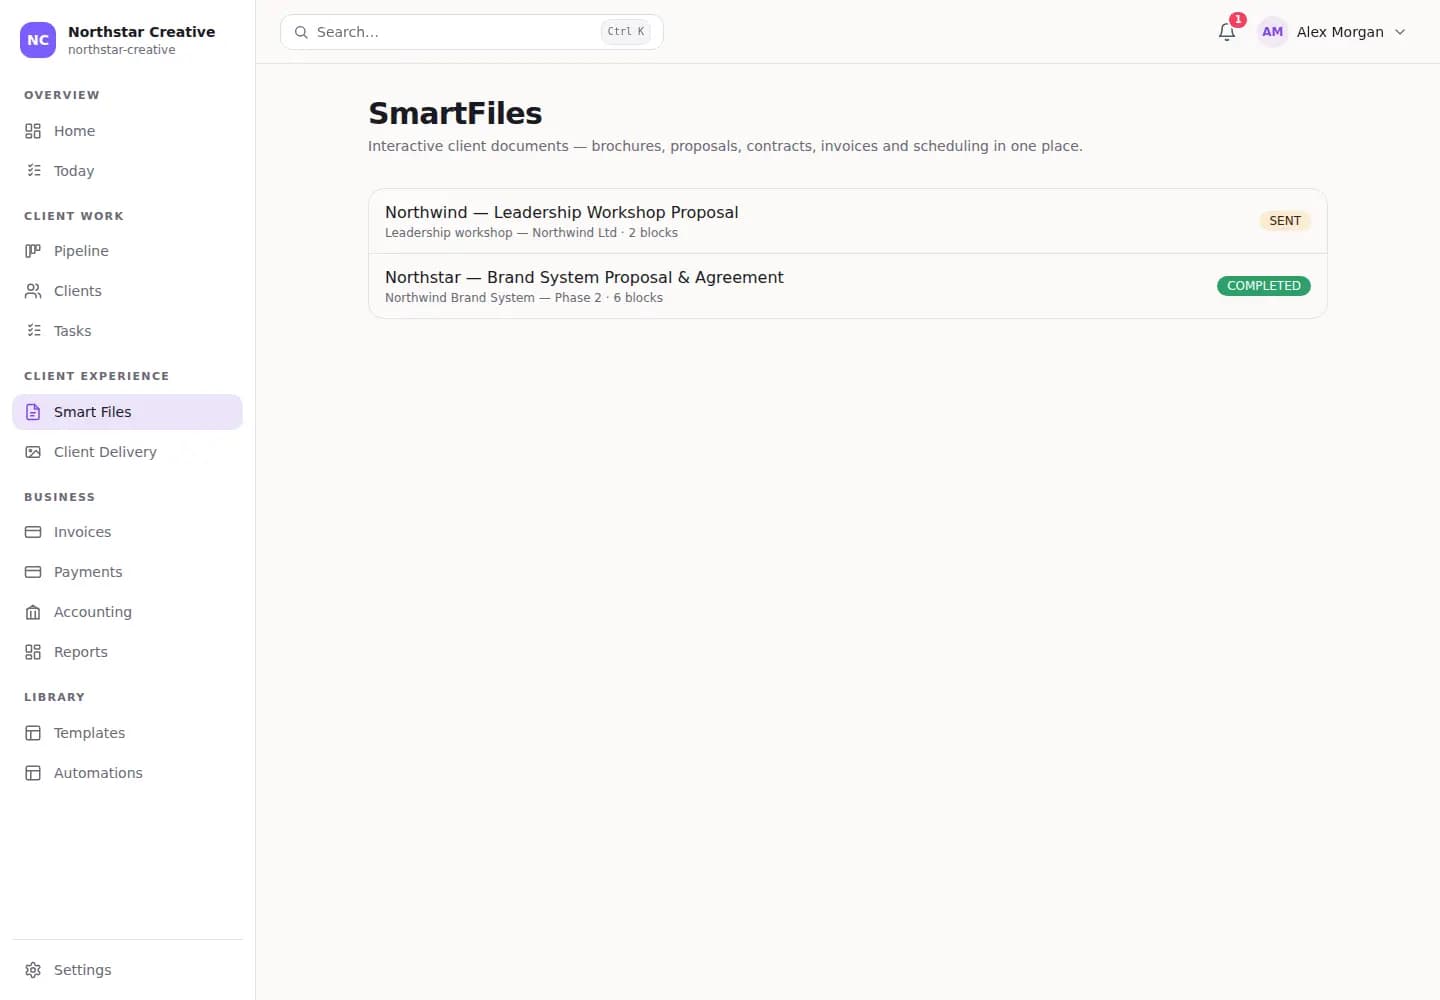Click the Templates layout icon

[33, 733]
